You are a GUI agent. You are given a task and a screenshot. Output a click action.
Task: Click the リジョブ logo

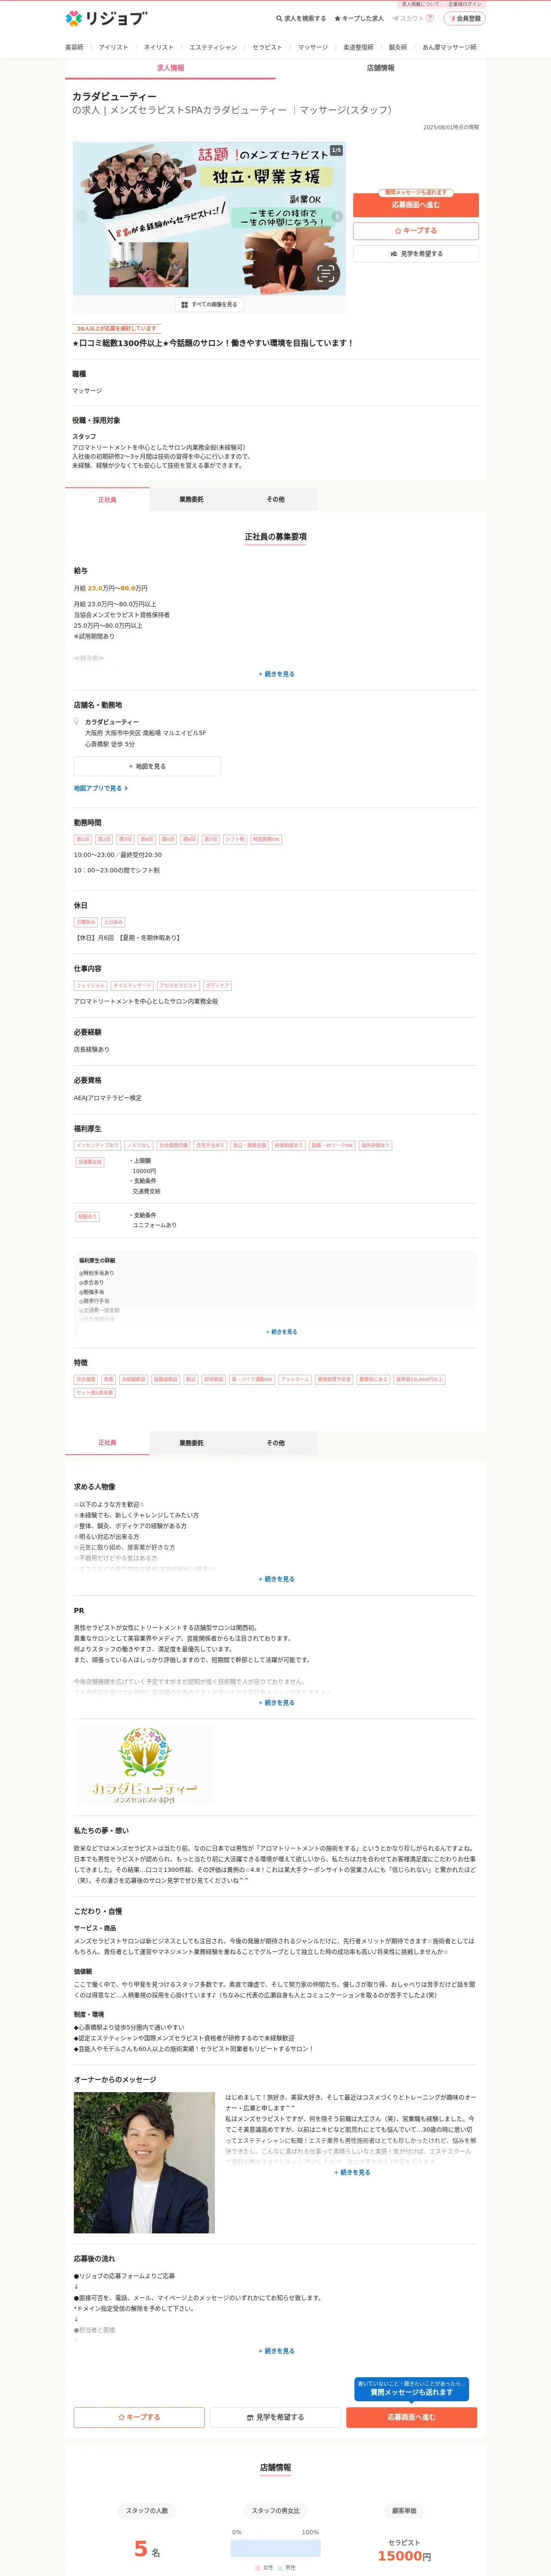[x=106, y=18]
